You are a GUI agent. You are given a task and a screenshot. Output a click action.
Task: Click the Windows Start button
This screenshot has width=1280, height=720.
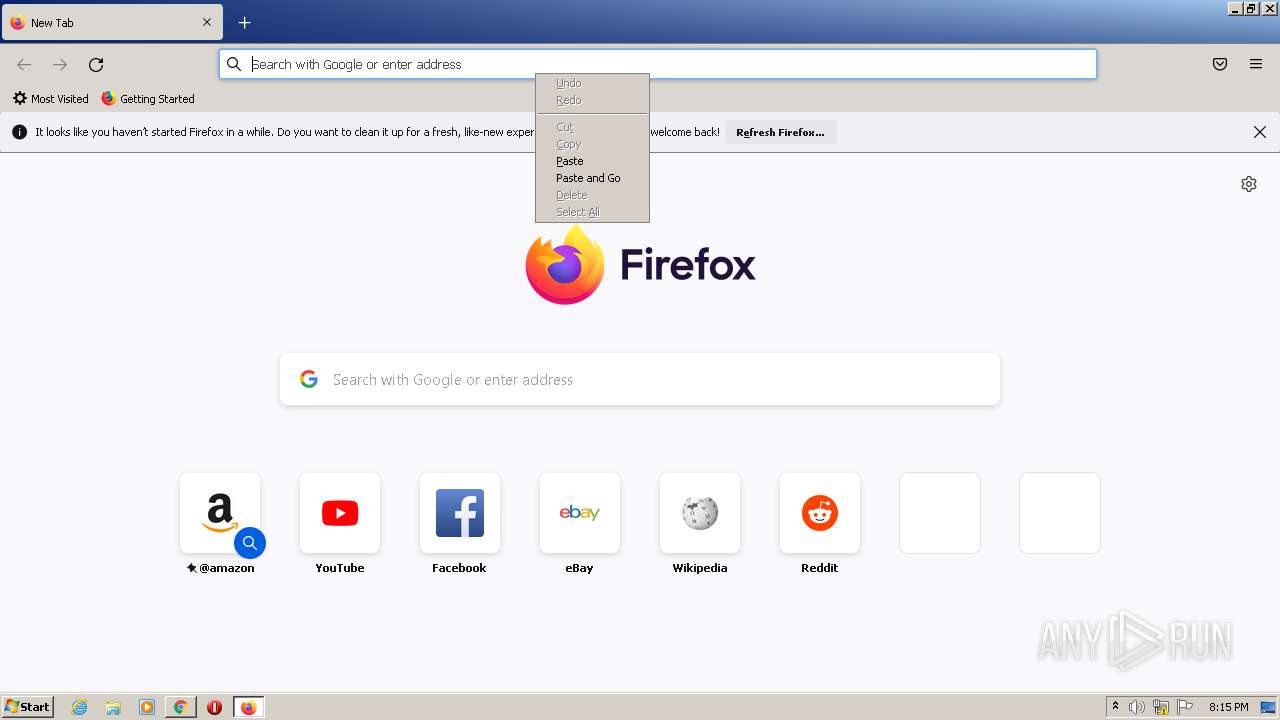tap(27, 707)
